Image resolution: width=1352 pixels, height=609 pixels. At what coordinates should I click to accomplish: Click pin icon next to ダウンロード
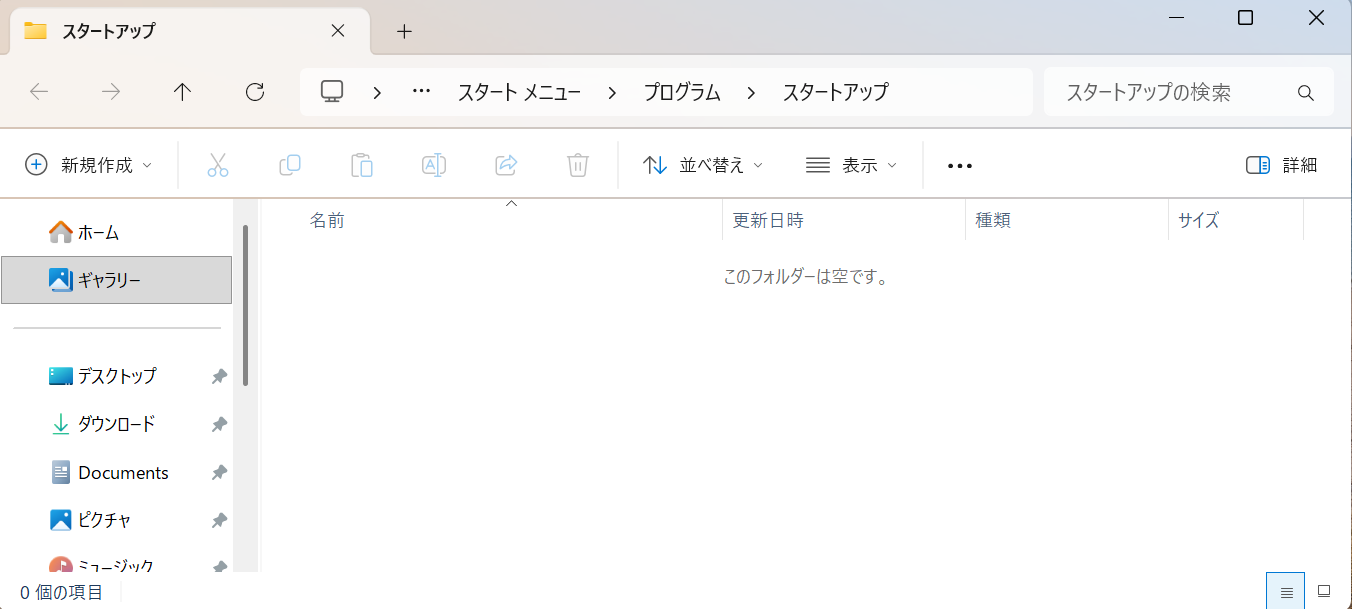(219, 424)
